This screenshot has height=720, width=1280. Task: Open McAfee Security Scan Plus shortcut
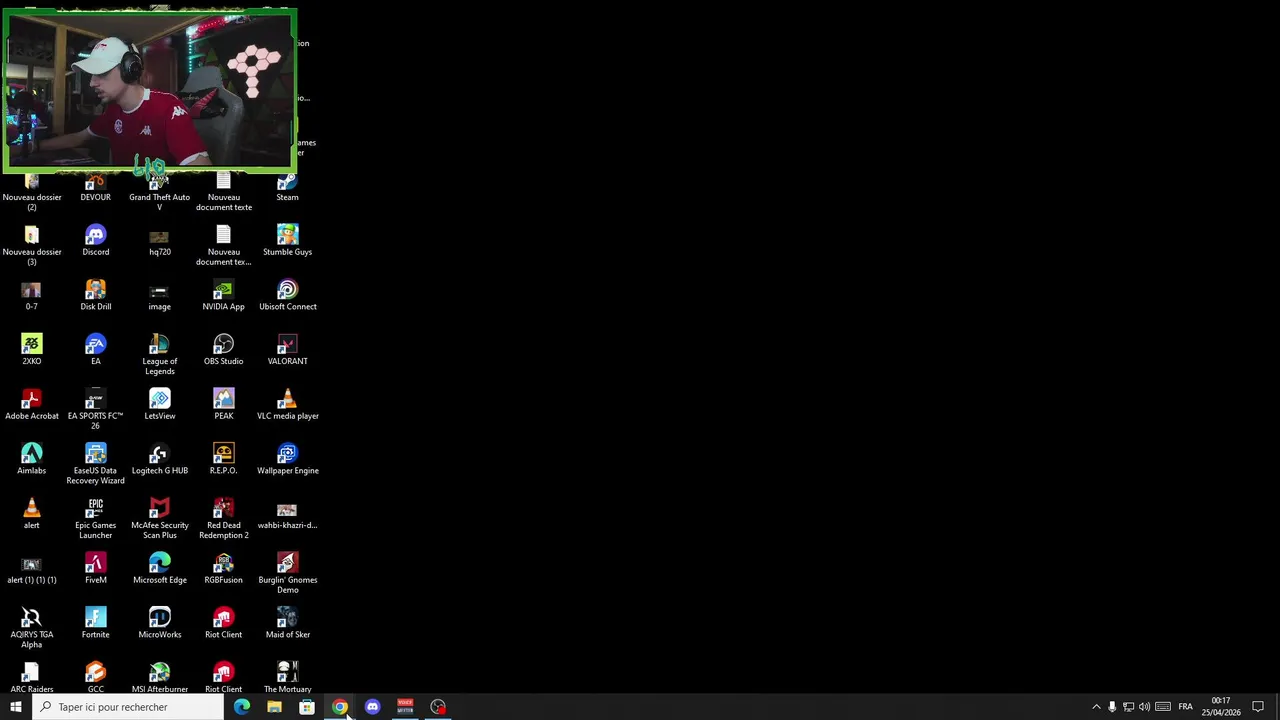coord(159,519)
